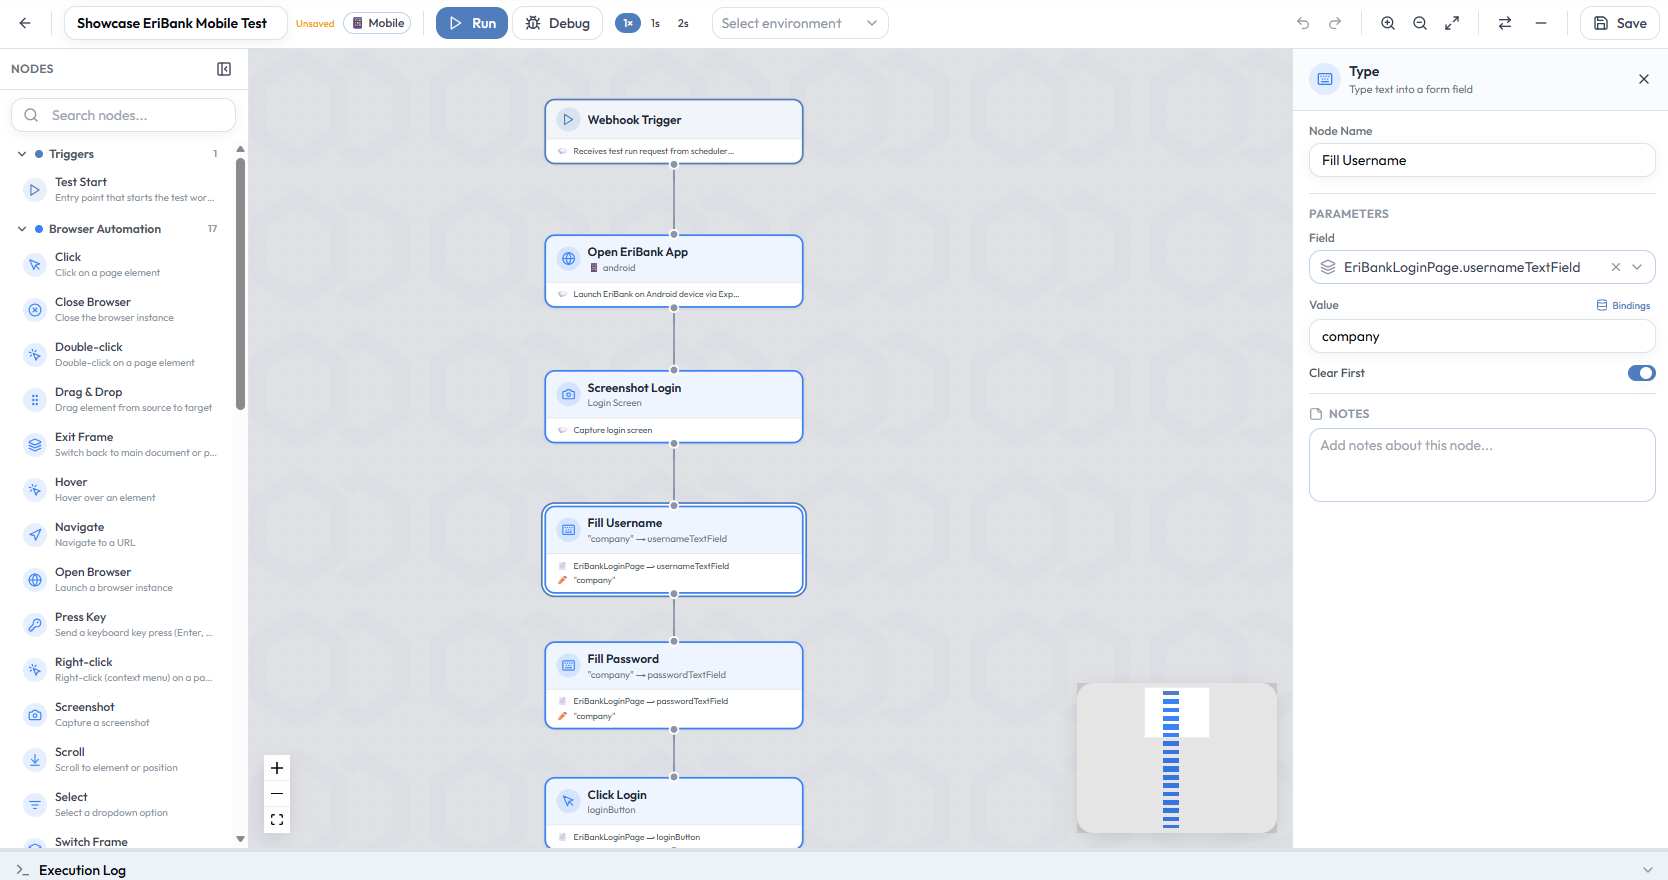
Task: Select the Close Browser node in palette
Action: pos(120,310)
